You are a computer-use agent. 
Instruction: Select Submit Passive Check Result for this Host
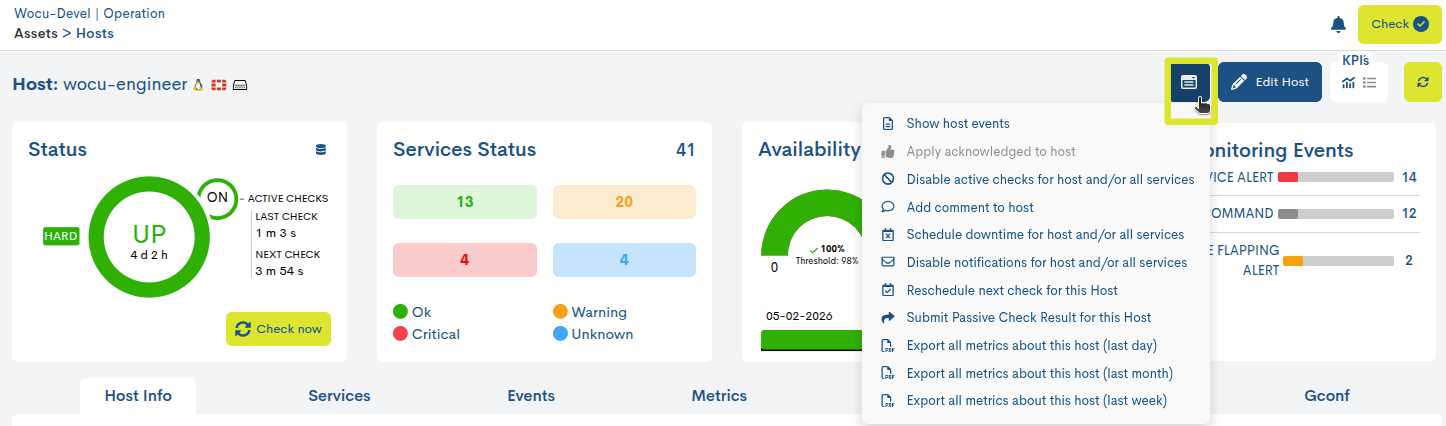[x=1029, y=318]
